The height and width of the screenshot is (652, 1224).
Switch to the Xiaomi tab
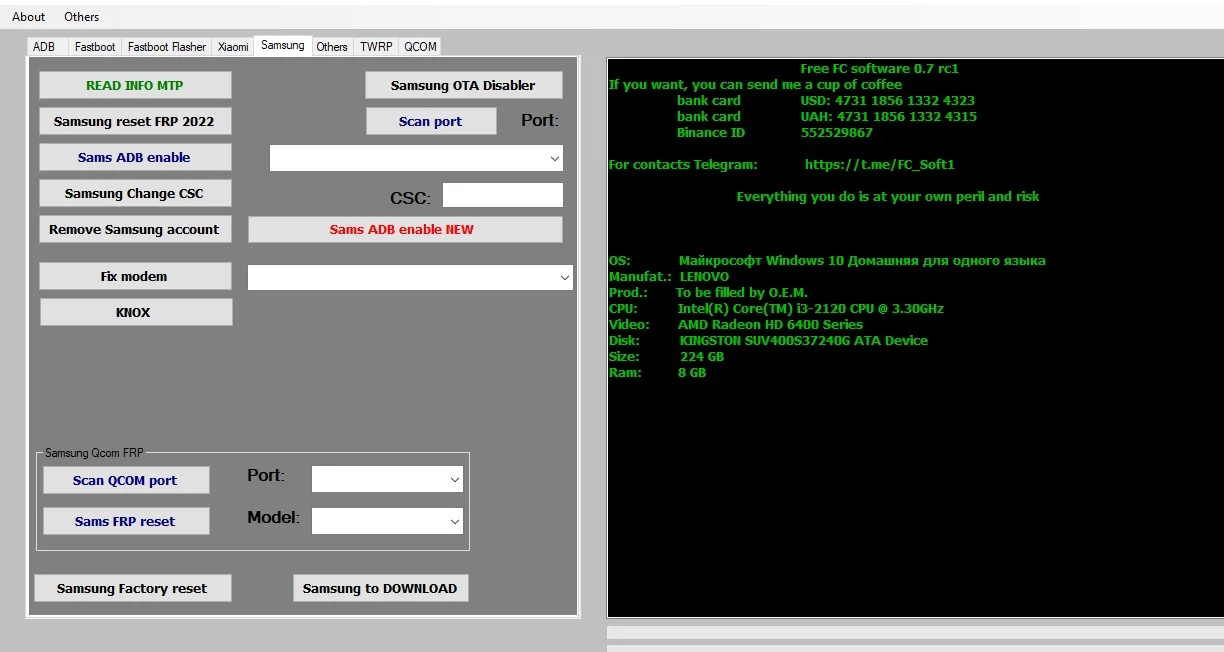point(233,47)
